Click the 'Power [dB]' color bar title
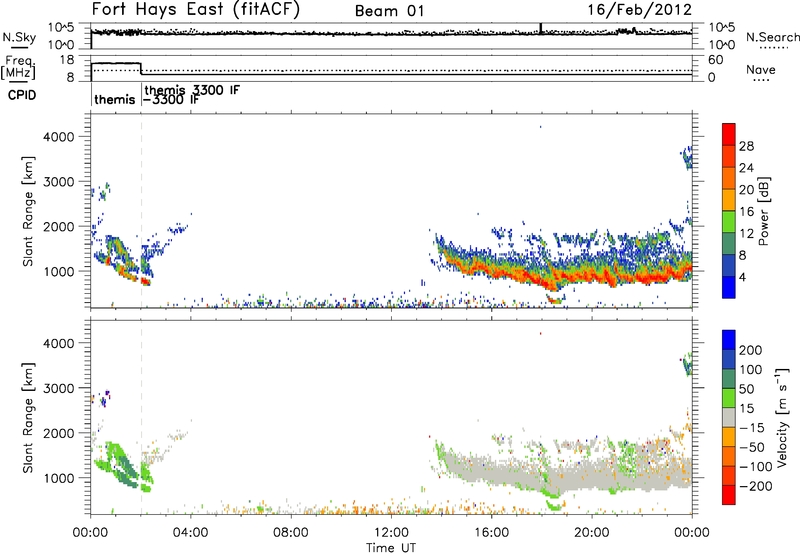This screenshot has height=554, width=800. [763, 211]
